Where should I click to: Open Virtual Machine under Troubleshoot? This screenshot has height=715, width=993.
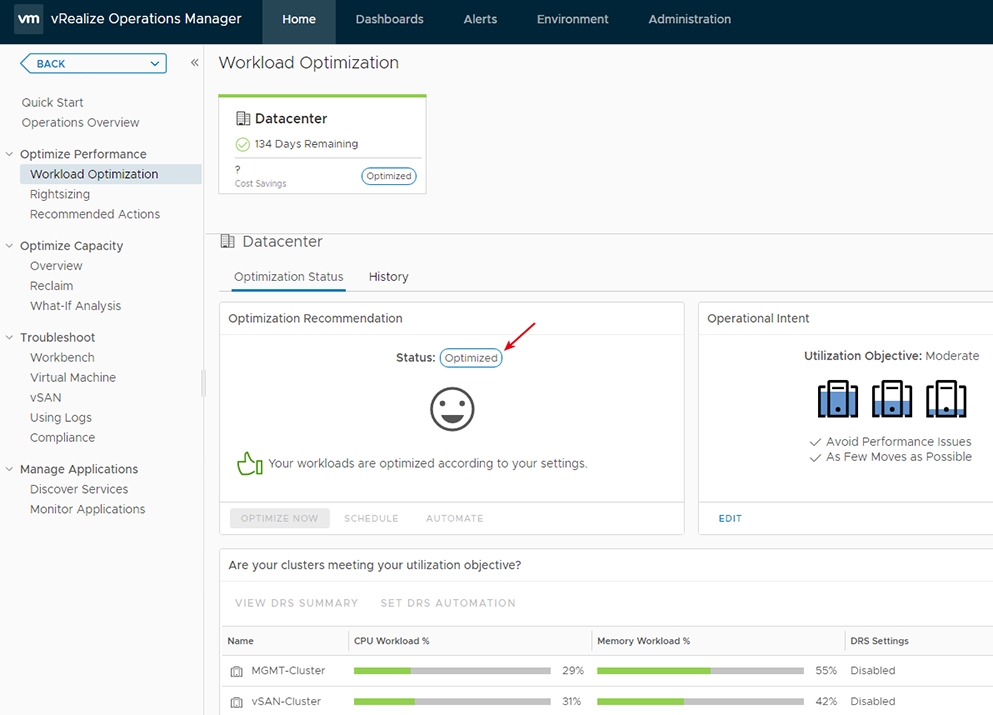point(73,377)
